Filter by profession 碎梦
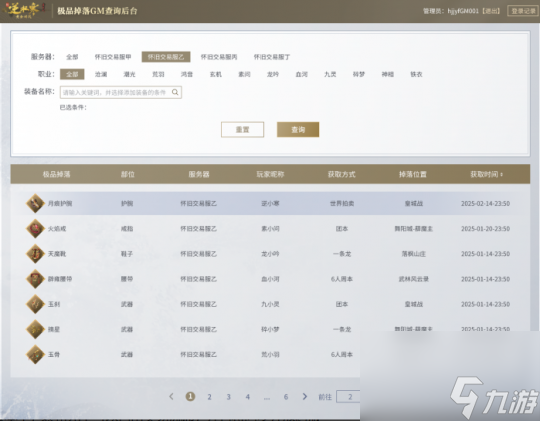Screen dimensions: 540x421 click(359, 74)
